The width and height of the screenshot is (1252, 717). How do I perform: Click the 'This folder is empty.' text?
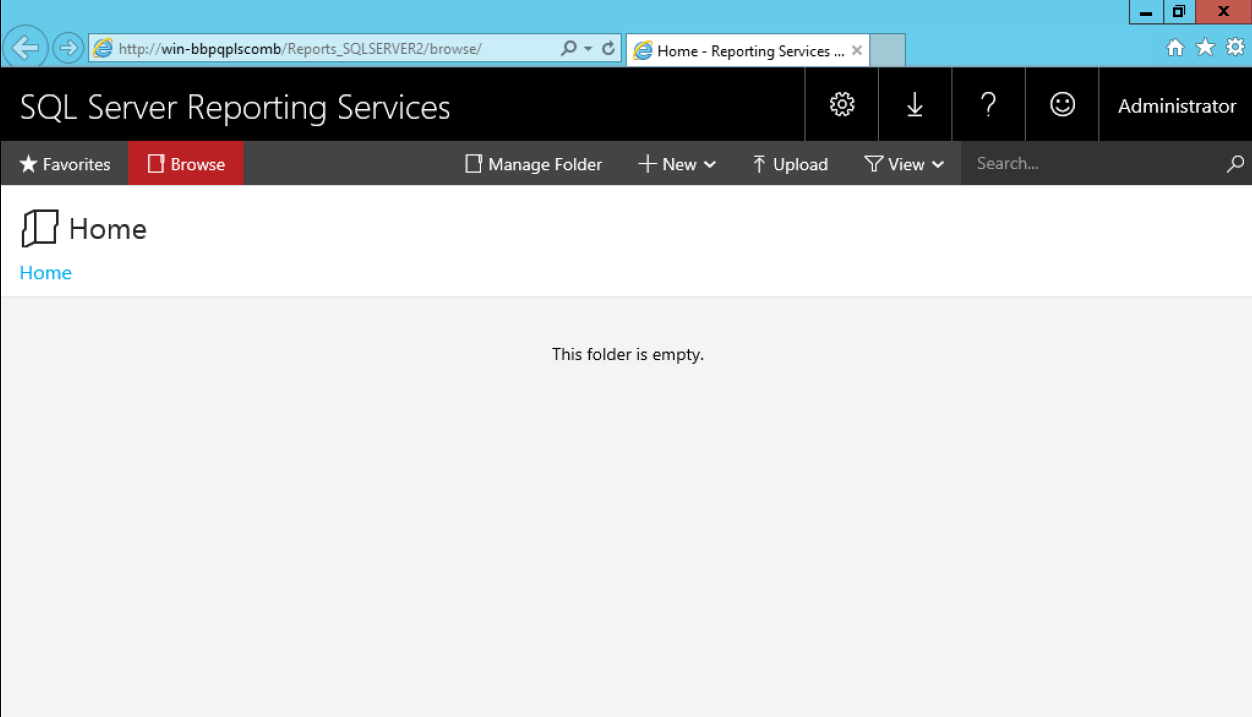[628, 354]
